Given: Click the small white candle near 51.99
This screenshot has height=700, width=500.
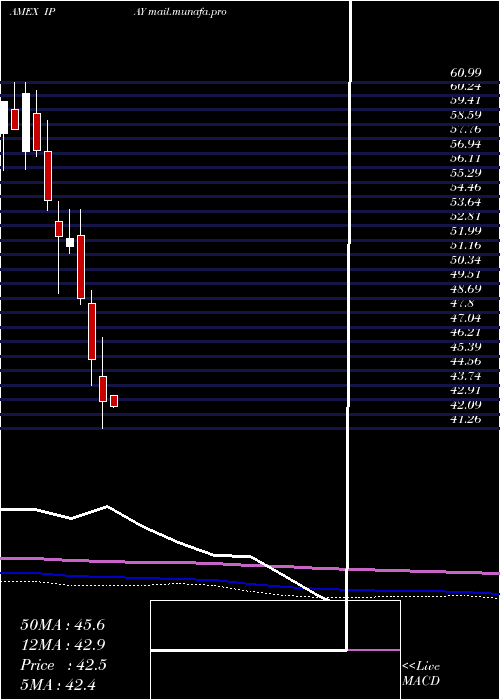Looking at the screenshot, I should point(70,242).
